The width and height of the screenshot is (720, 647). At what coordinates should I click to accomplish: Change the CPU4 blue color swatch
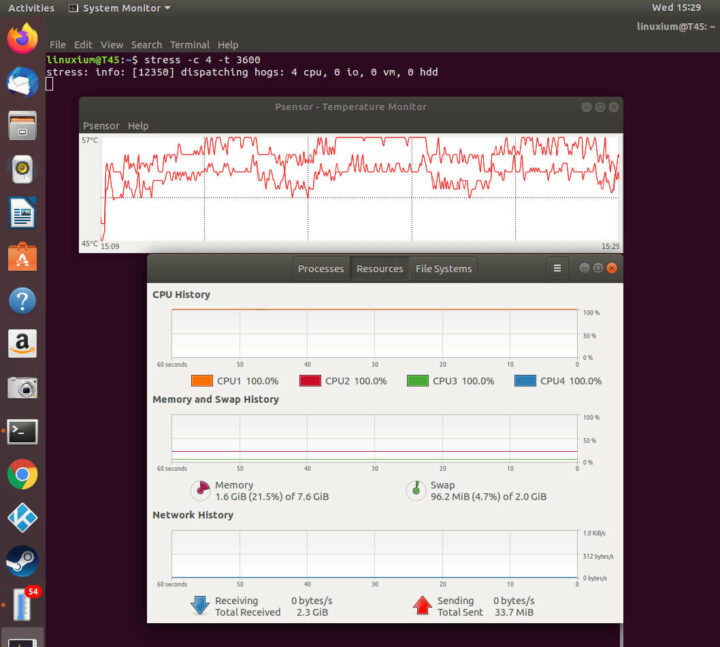[525, 381]
